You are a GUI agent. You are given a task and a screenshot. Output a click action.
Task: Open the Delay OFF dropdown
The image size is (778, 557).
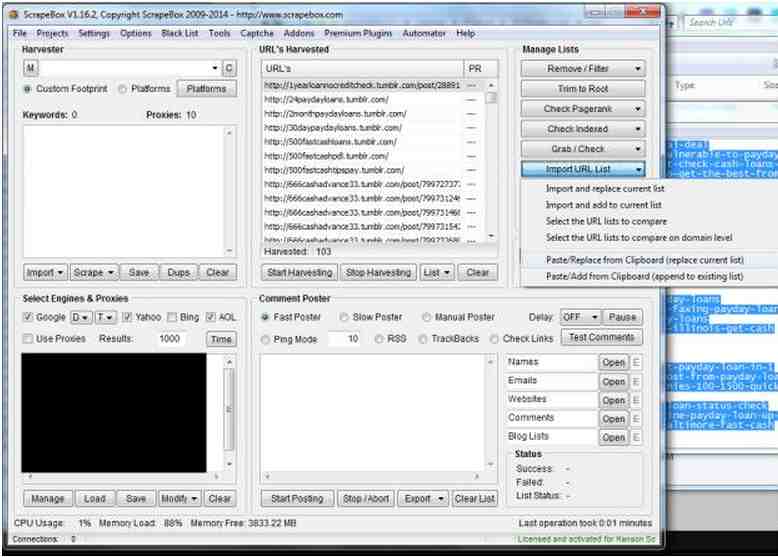[x=580, y=317]
